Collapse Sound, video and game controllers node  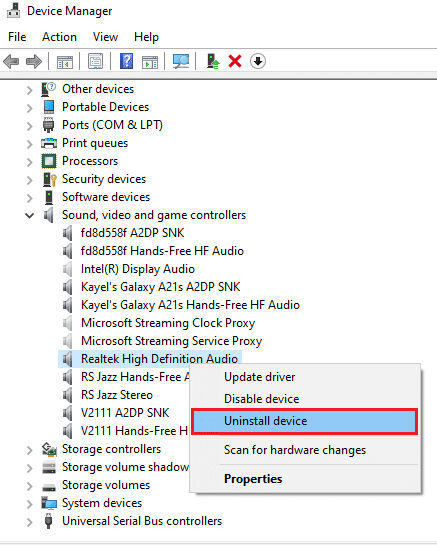click(30, 216)
